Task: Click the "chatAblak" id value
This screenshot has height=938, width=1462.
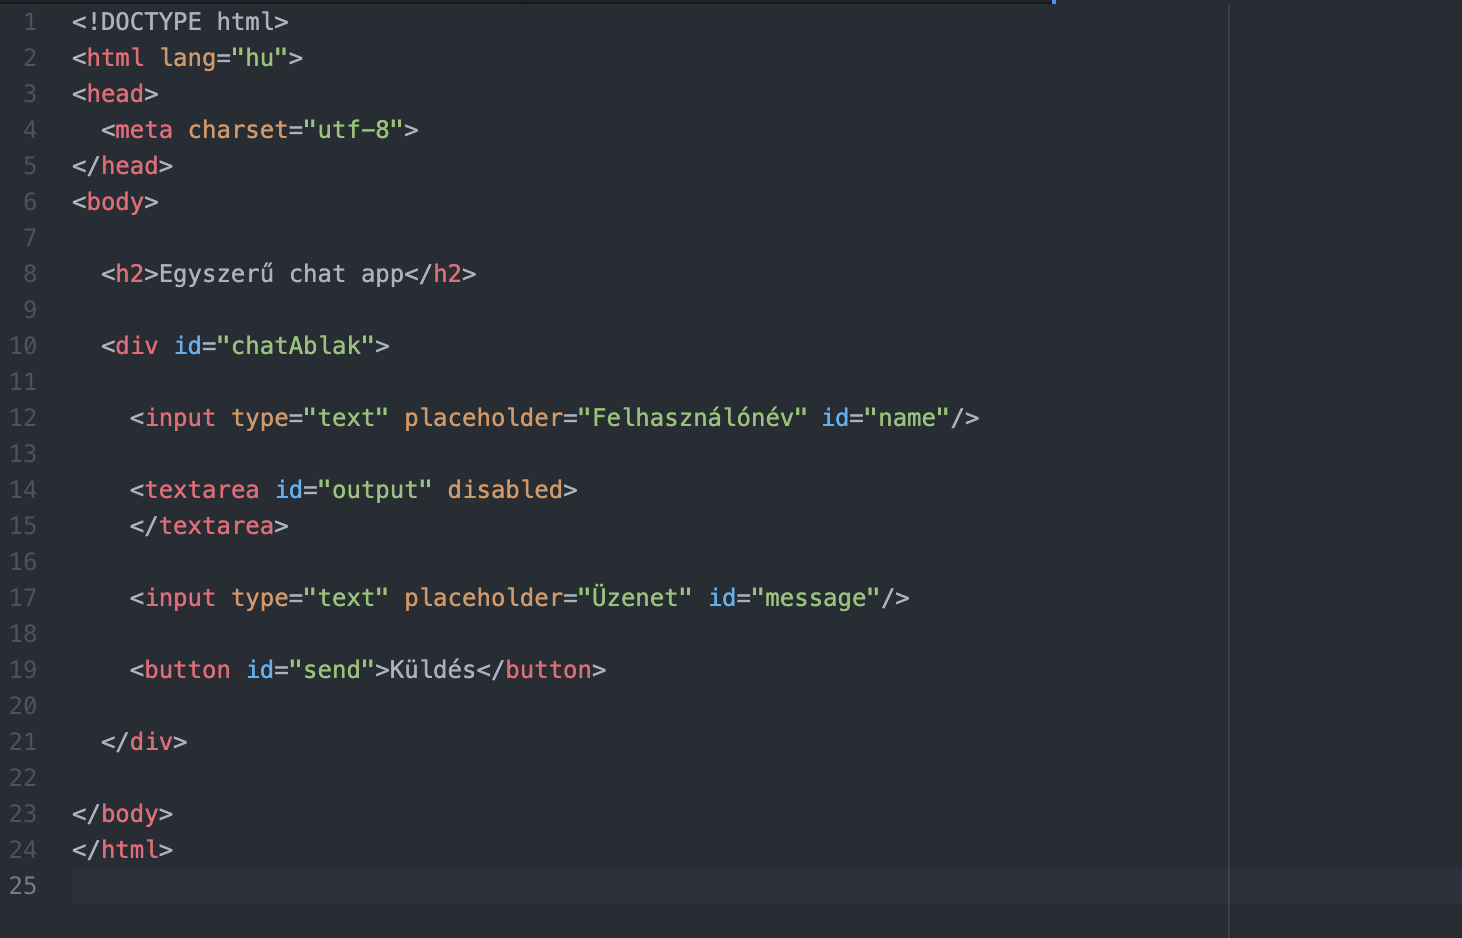Action: (x=296, y=346)
